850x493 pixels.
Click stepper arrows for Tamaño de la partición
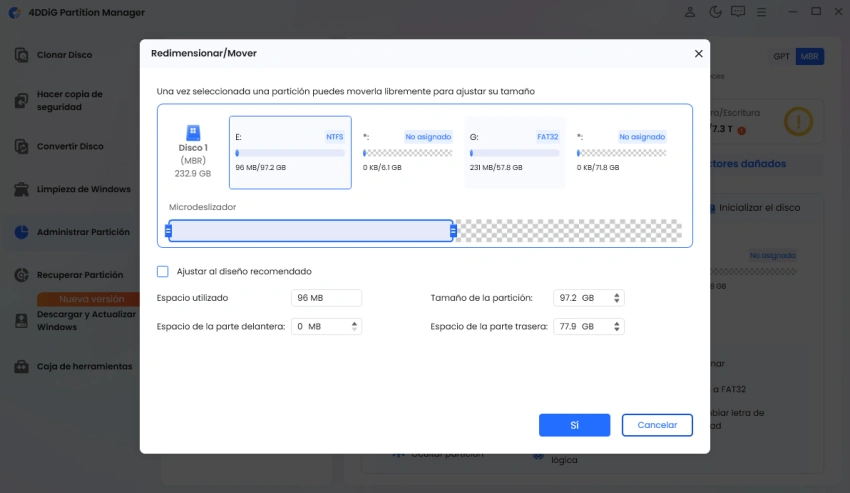click(616, 298)
